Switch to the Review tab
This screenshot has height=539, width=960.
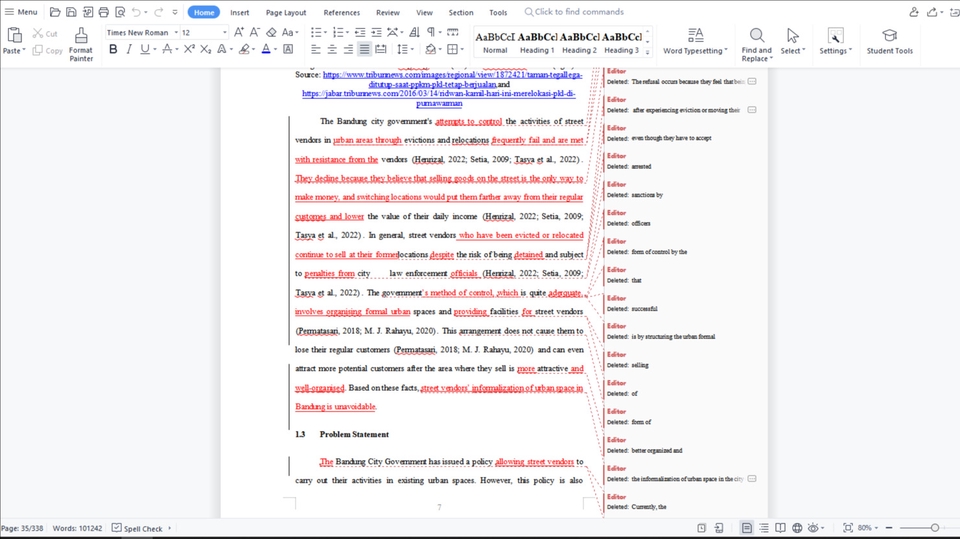[388, 12]
